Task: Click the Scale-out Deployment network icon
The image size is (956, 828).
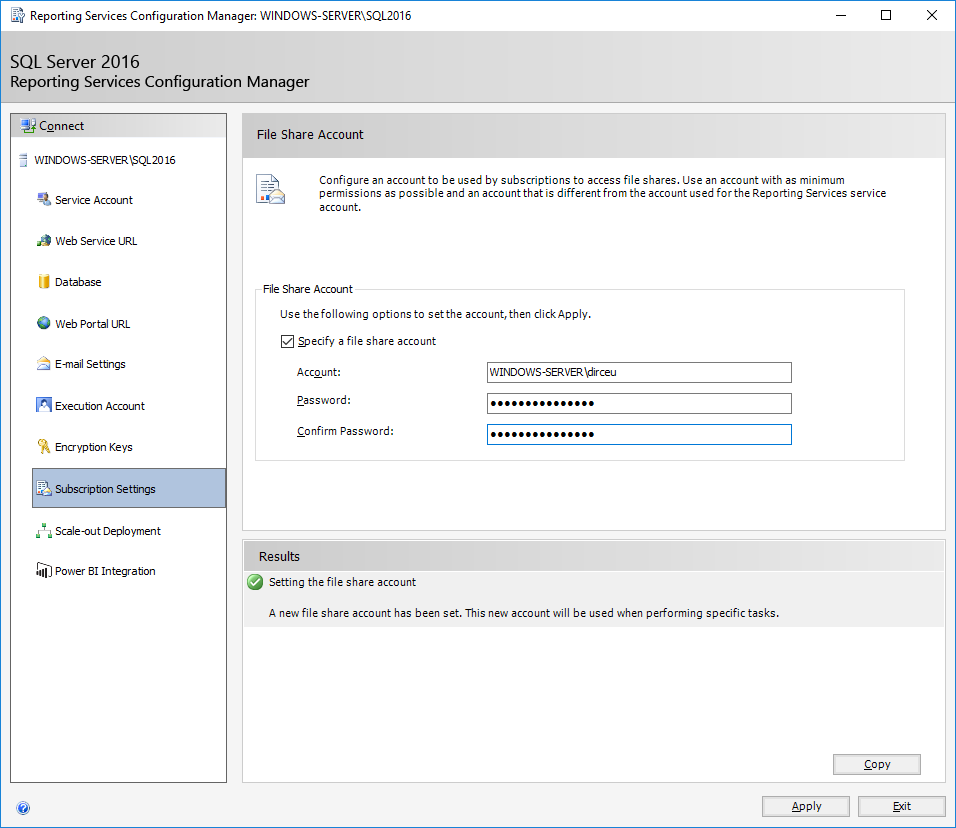Action: [43, 531]
